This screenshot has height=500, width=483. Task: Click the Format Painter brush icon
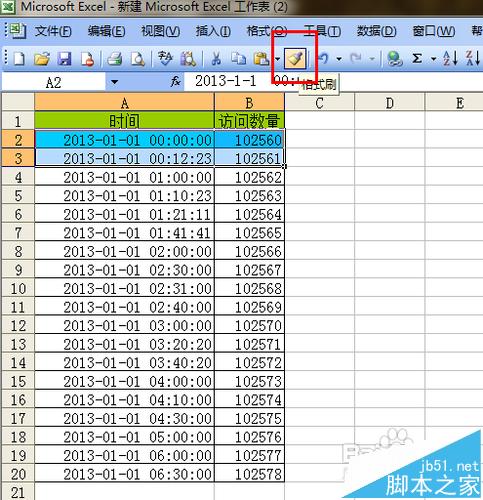[295, 59]
